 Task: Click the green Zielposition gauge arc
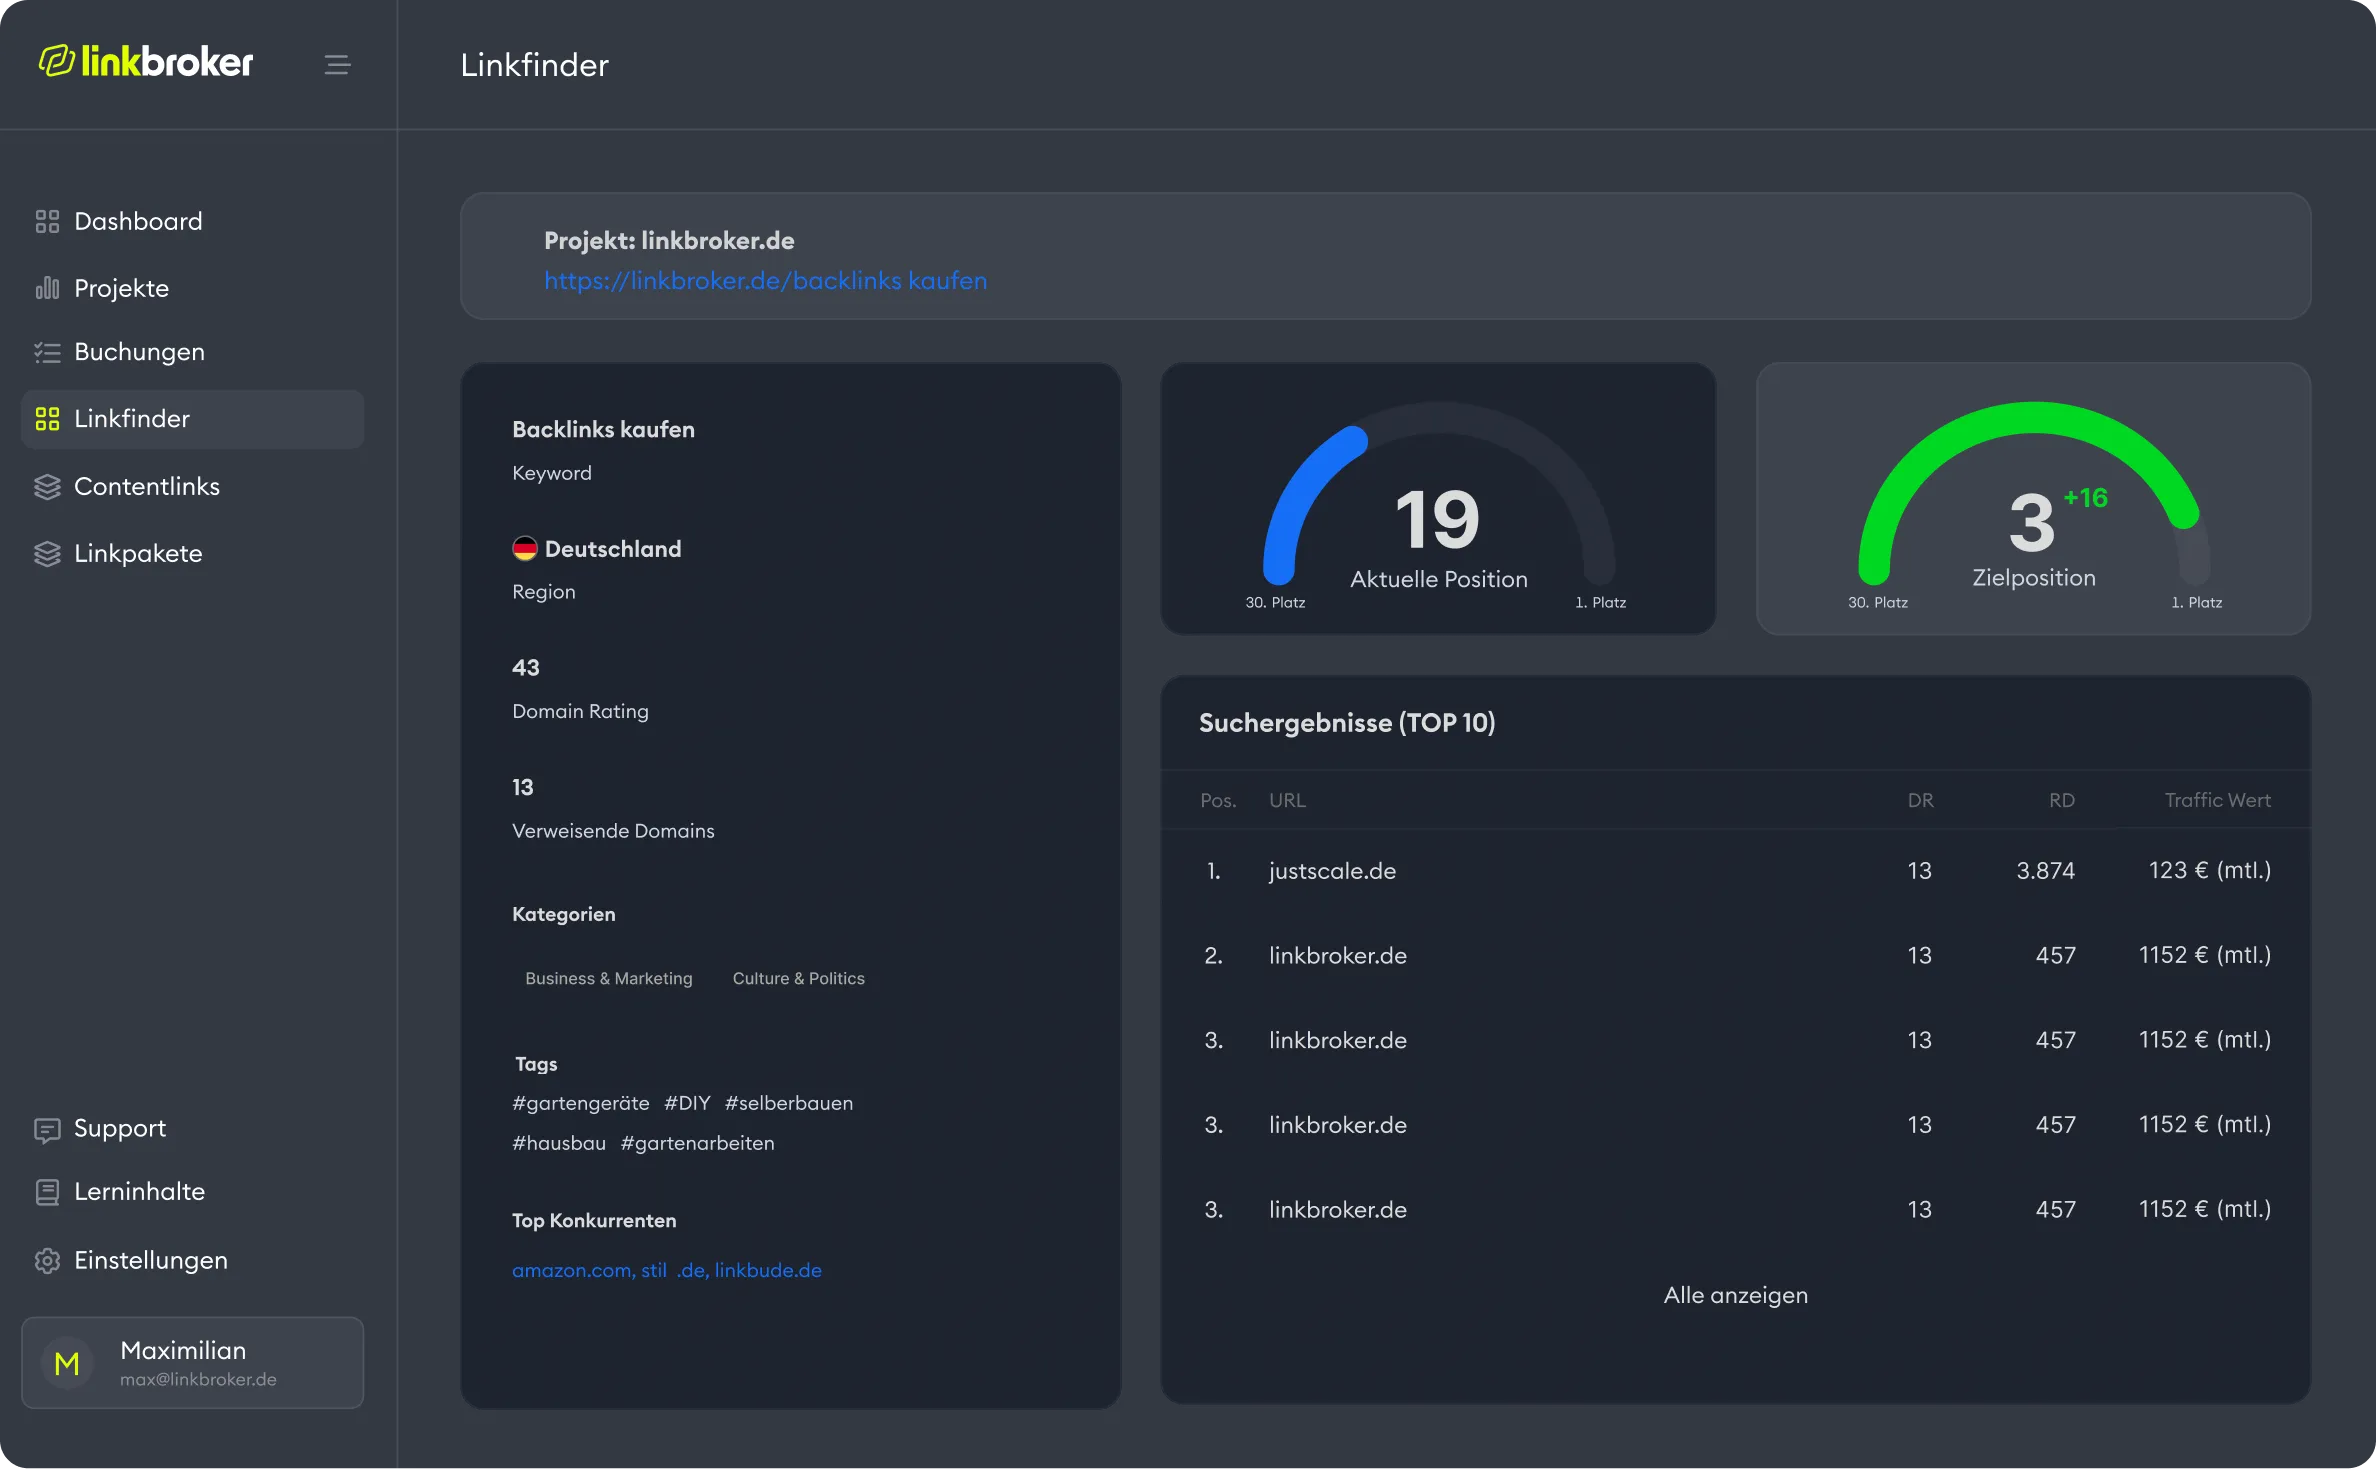click(x=2033, y=420)
